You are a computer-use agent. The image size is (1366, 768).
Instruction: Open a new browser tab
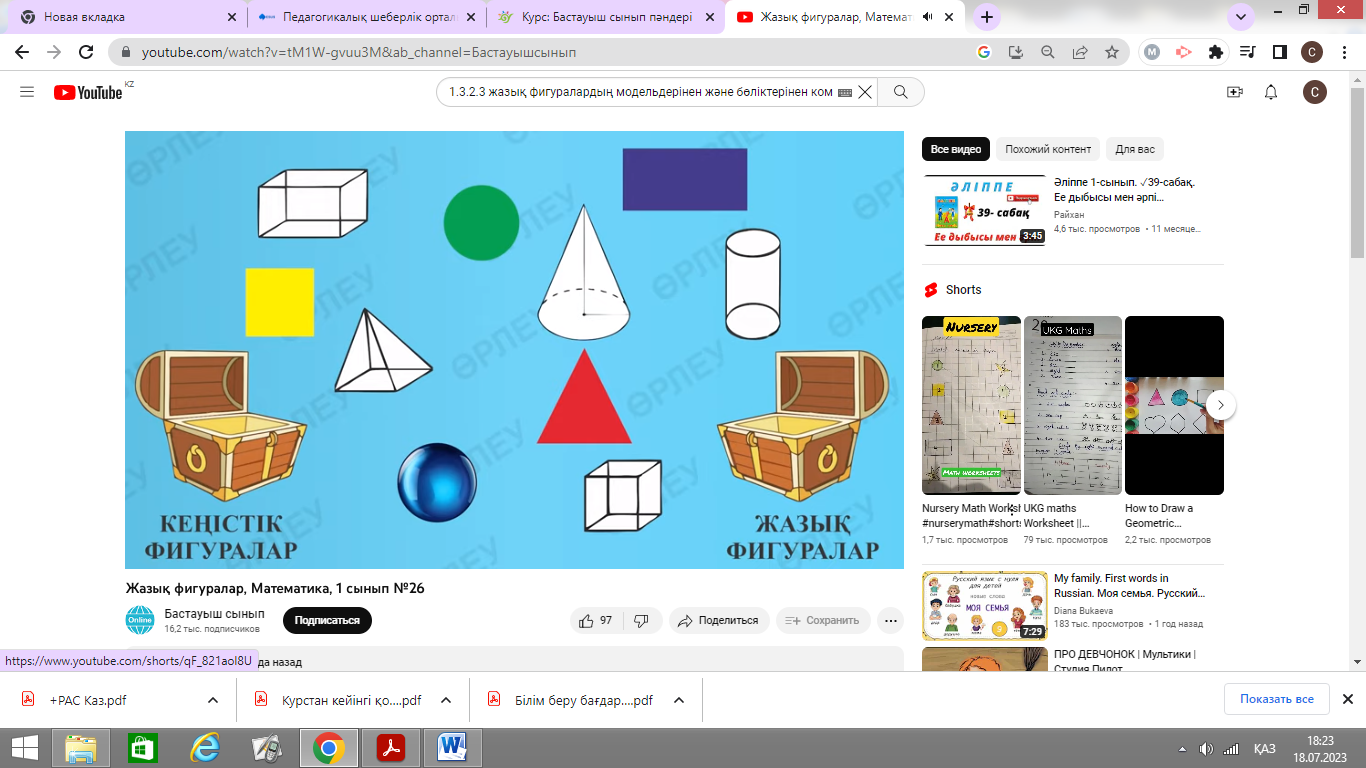point(987,17)
